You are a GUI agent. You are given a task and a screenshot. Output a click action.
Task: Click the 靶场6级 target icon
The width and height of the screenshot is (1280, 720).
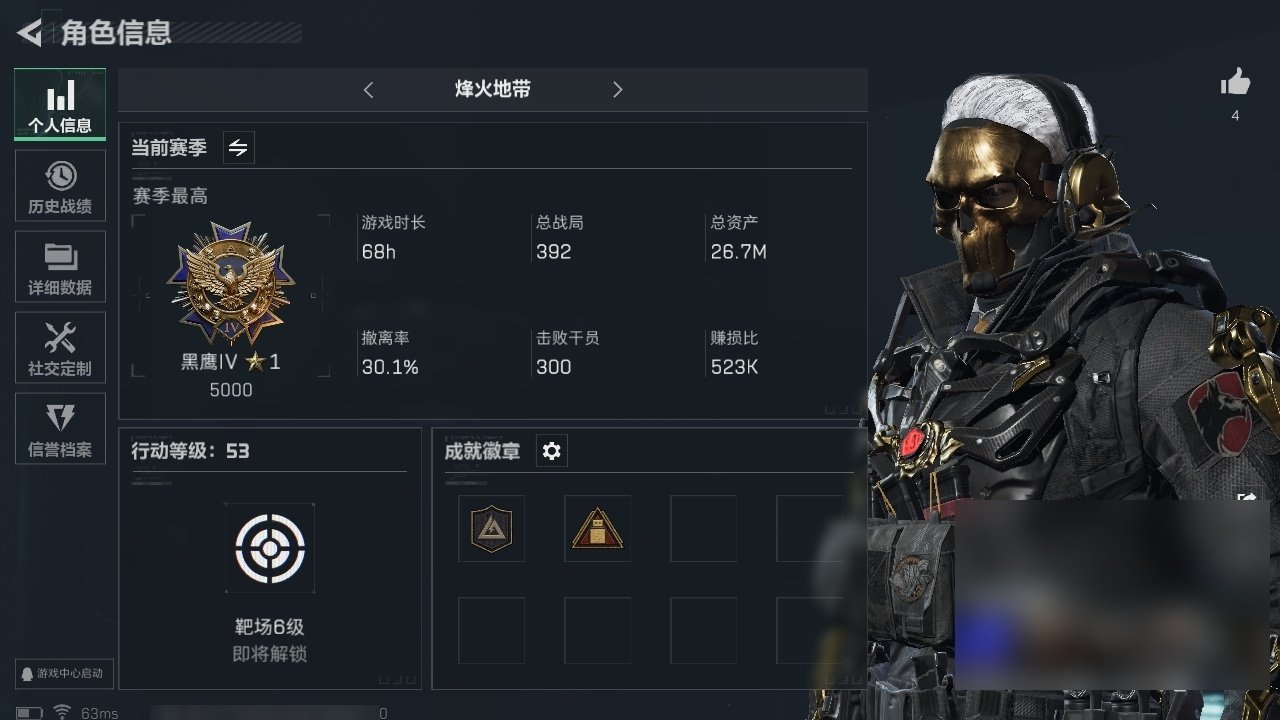point(270,548)
